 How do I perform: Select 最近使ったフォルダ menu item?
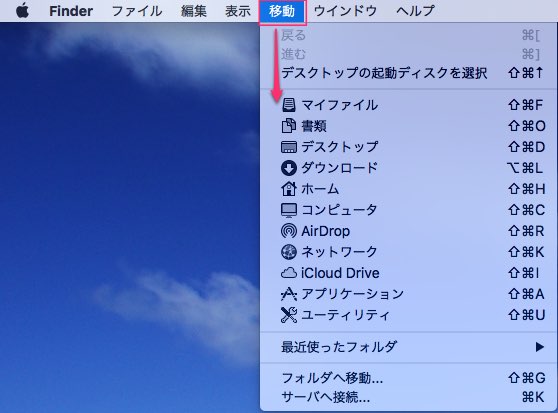(409, 347)
